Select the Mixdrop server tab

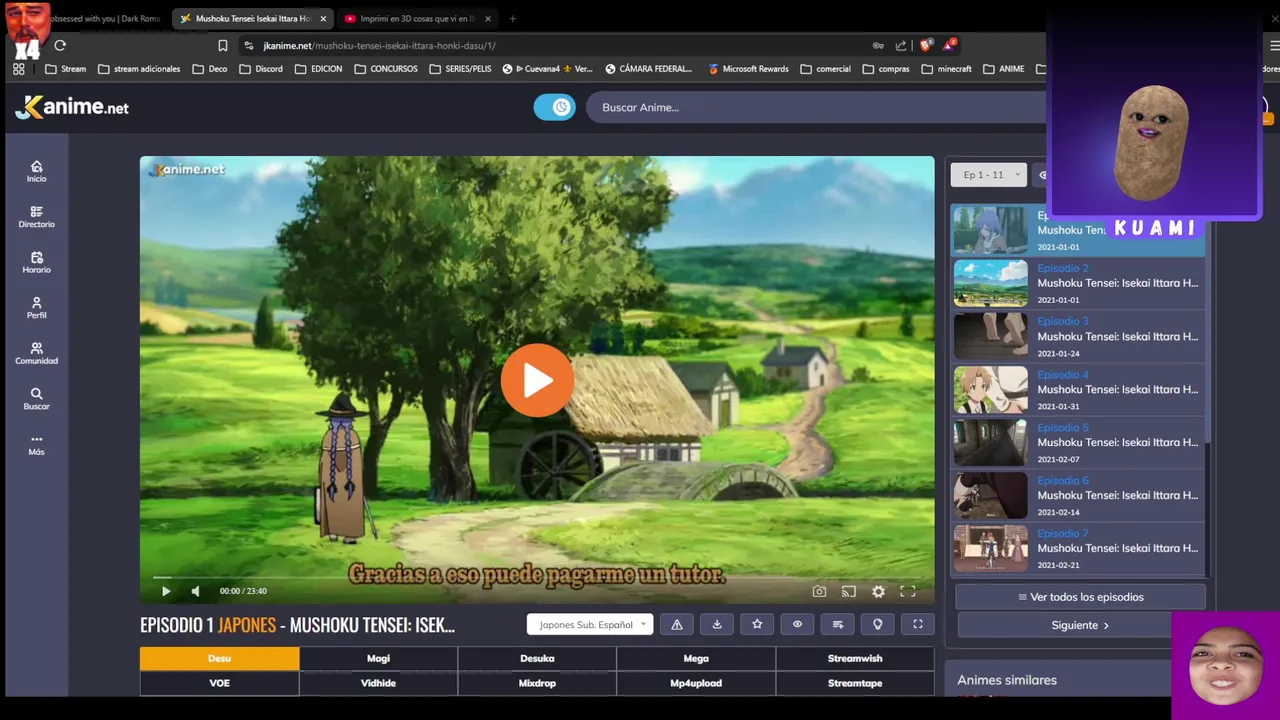(x=537, y=683)
